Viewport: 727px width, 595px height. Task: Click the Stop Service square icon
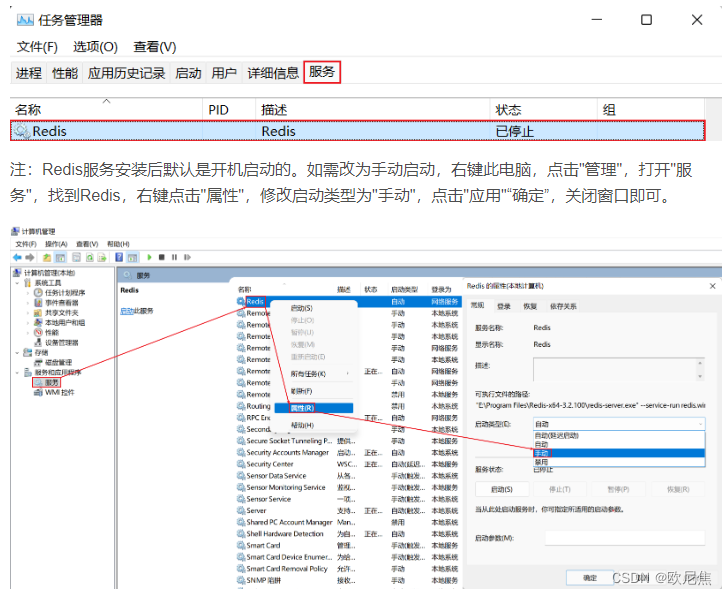coord(161,257)
